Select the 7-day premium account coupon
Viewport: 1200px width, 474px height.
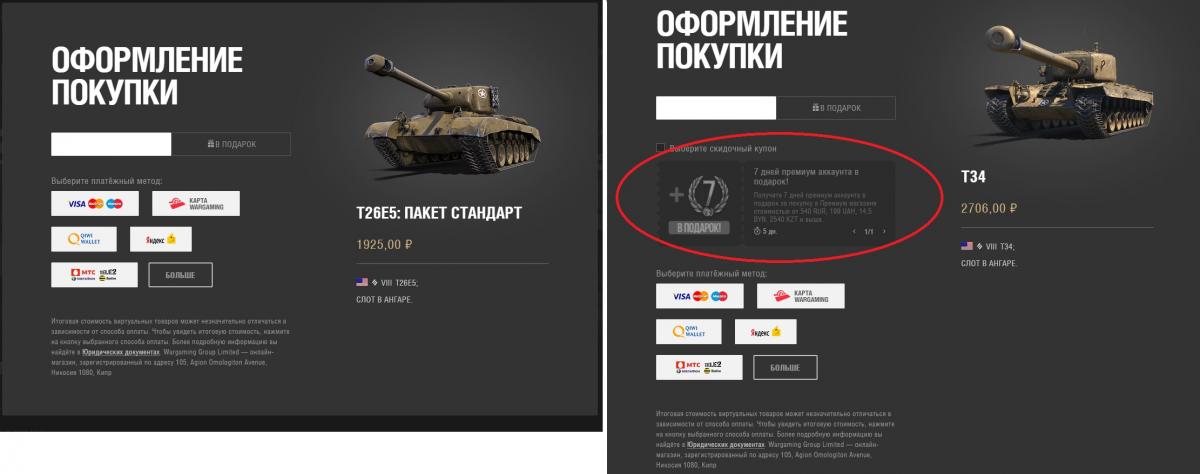pyautogui.click(x=776, y=200)
